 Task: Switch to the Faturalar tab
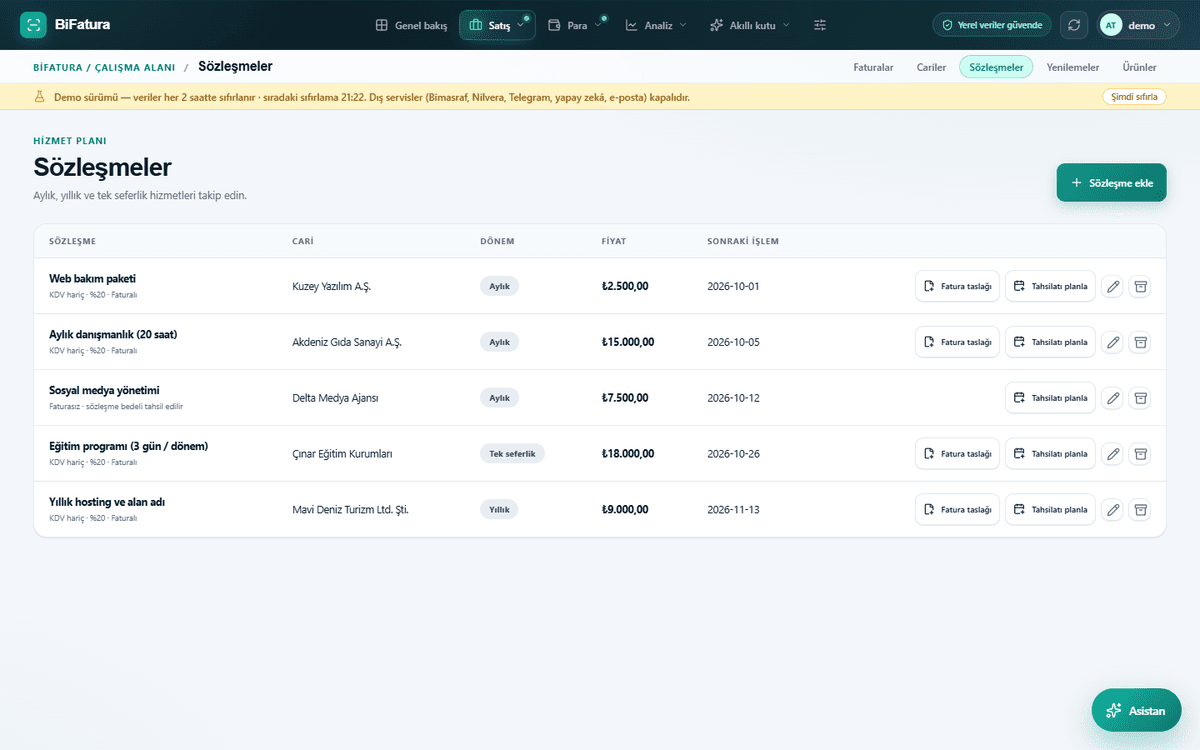873,67
